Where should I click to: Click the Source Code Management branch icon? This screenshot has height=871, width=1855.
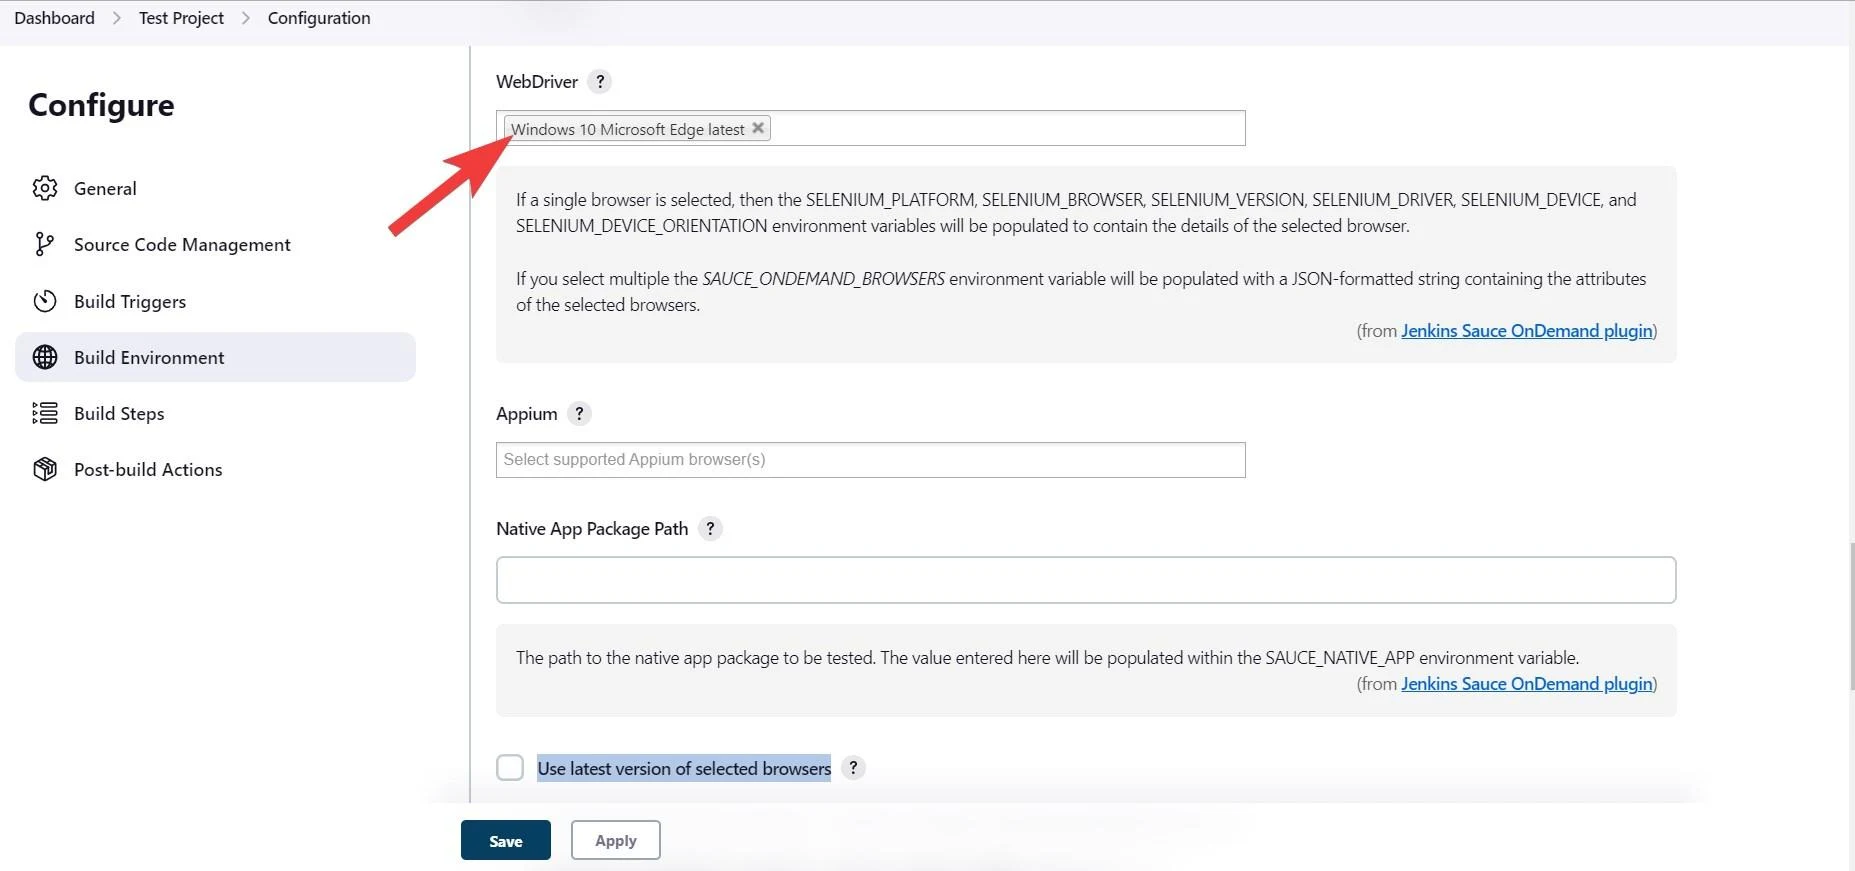pyautogui.click(x=45, y=244)
